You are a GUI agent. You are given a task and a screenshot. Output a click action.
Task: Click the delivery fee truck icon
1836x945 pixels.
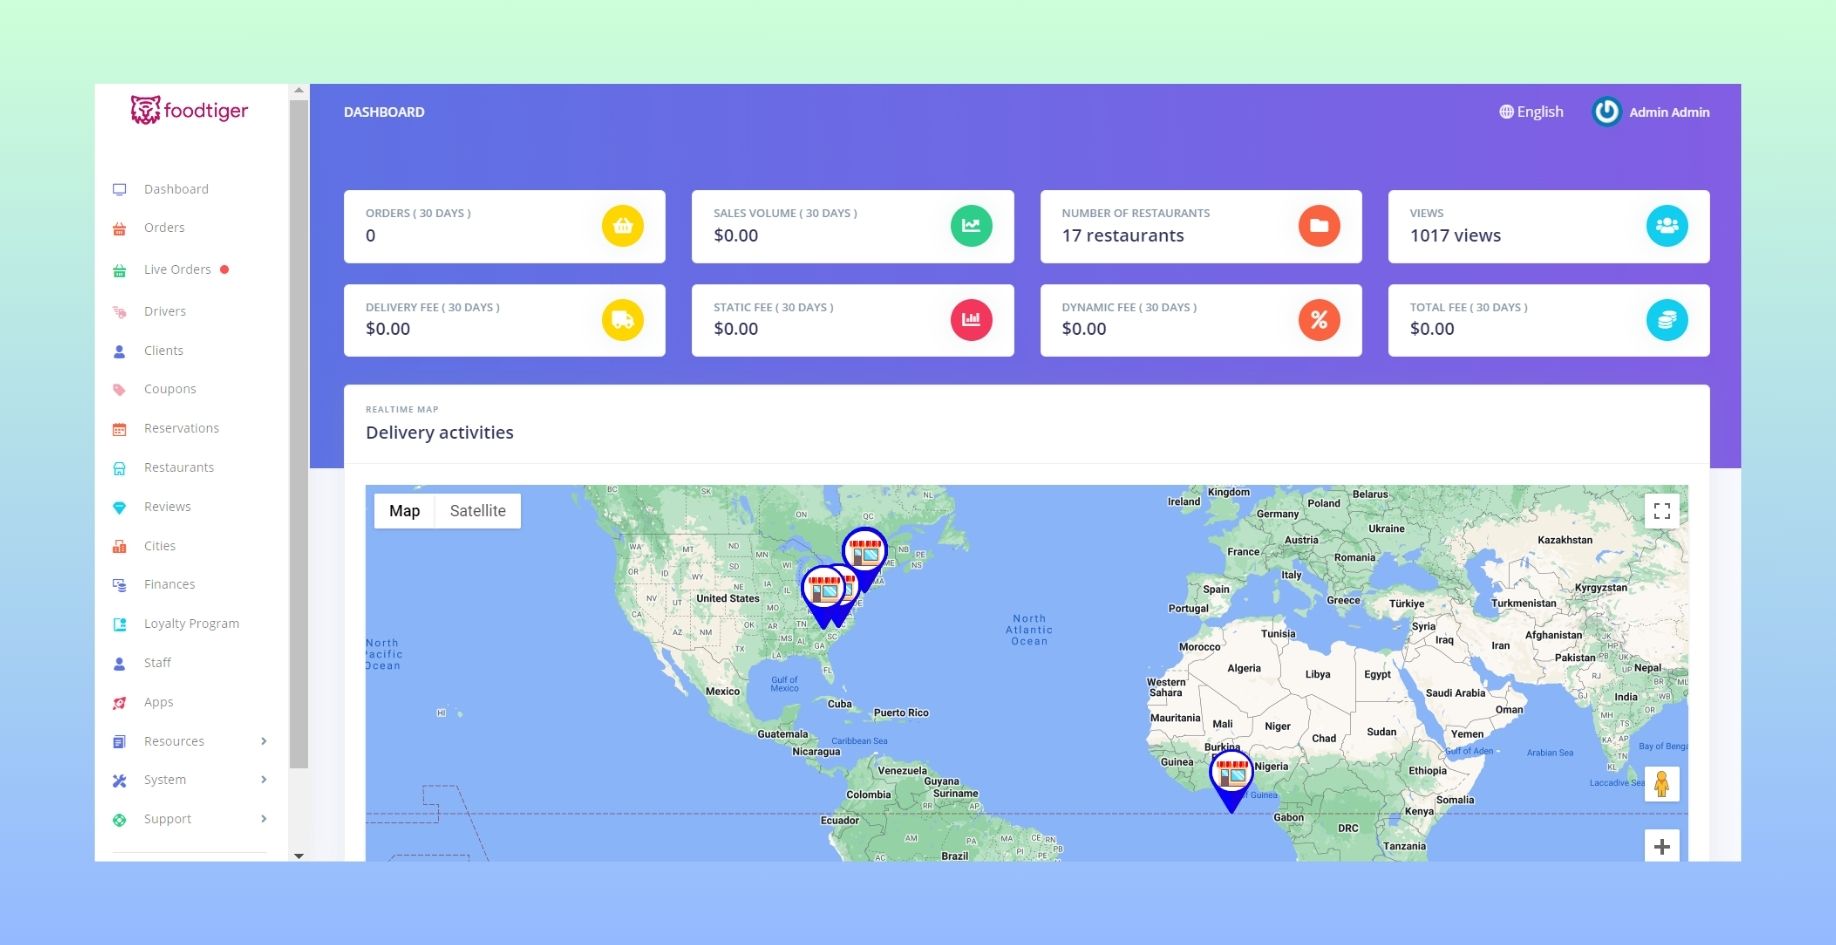tap(622, 320)
